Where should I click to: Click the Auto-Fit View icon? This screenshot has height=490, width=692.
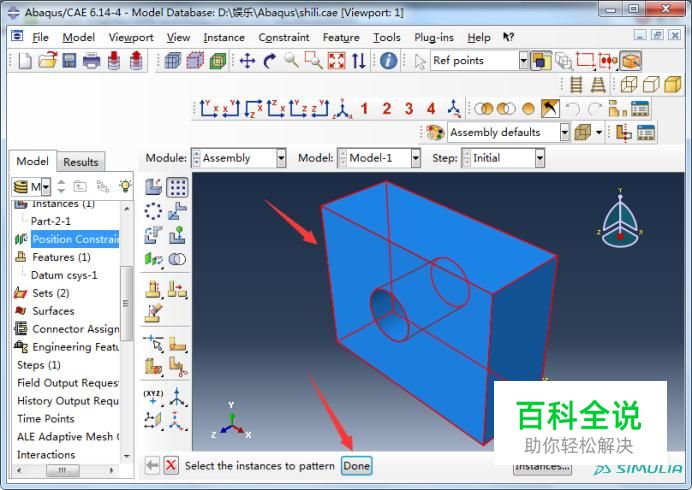[336, 60]
